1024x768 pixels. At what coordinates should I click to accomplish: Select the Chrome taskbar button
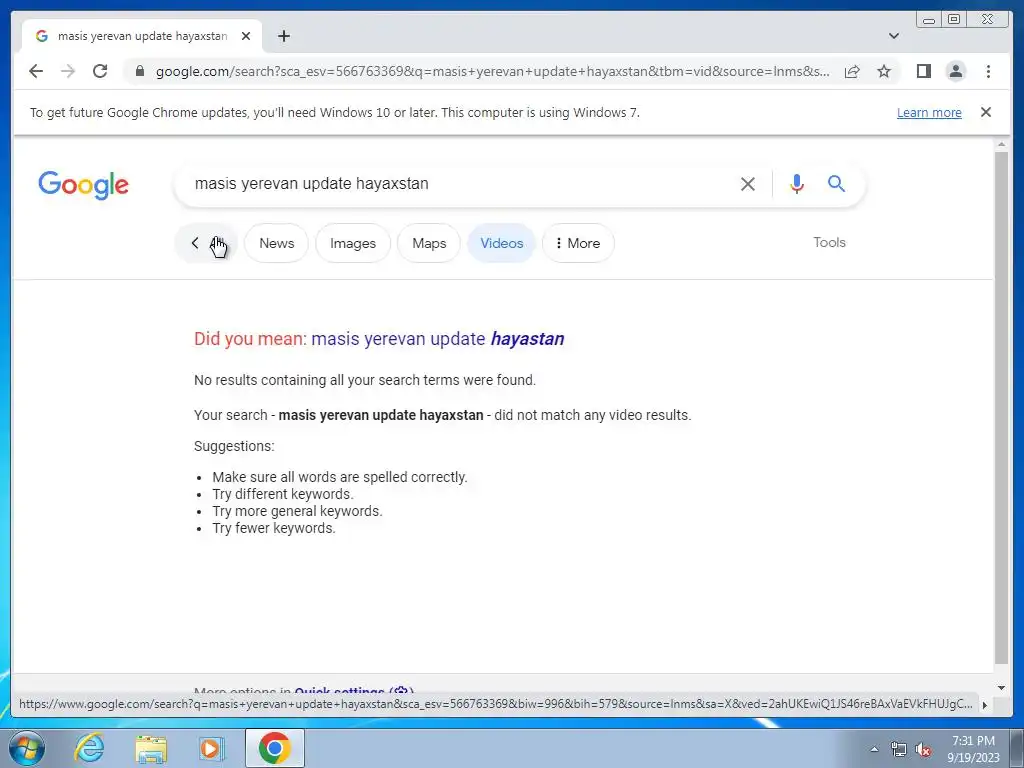(275, 748)
